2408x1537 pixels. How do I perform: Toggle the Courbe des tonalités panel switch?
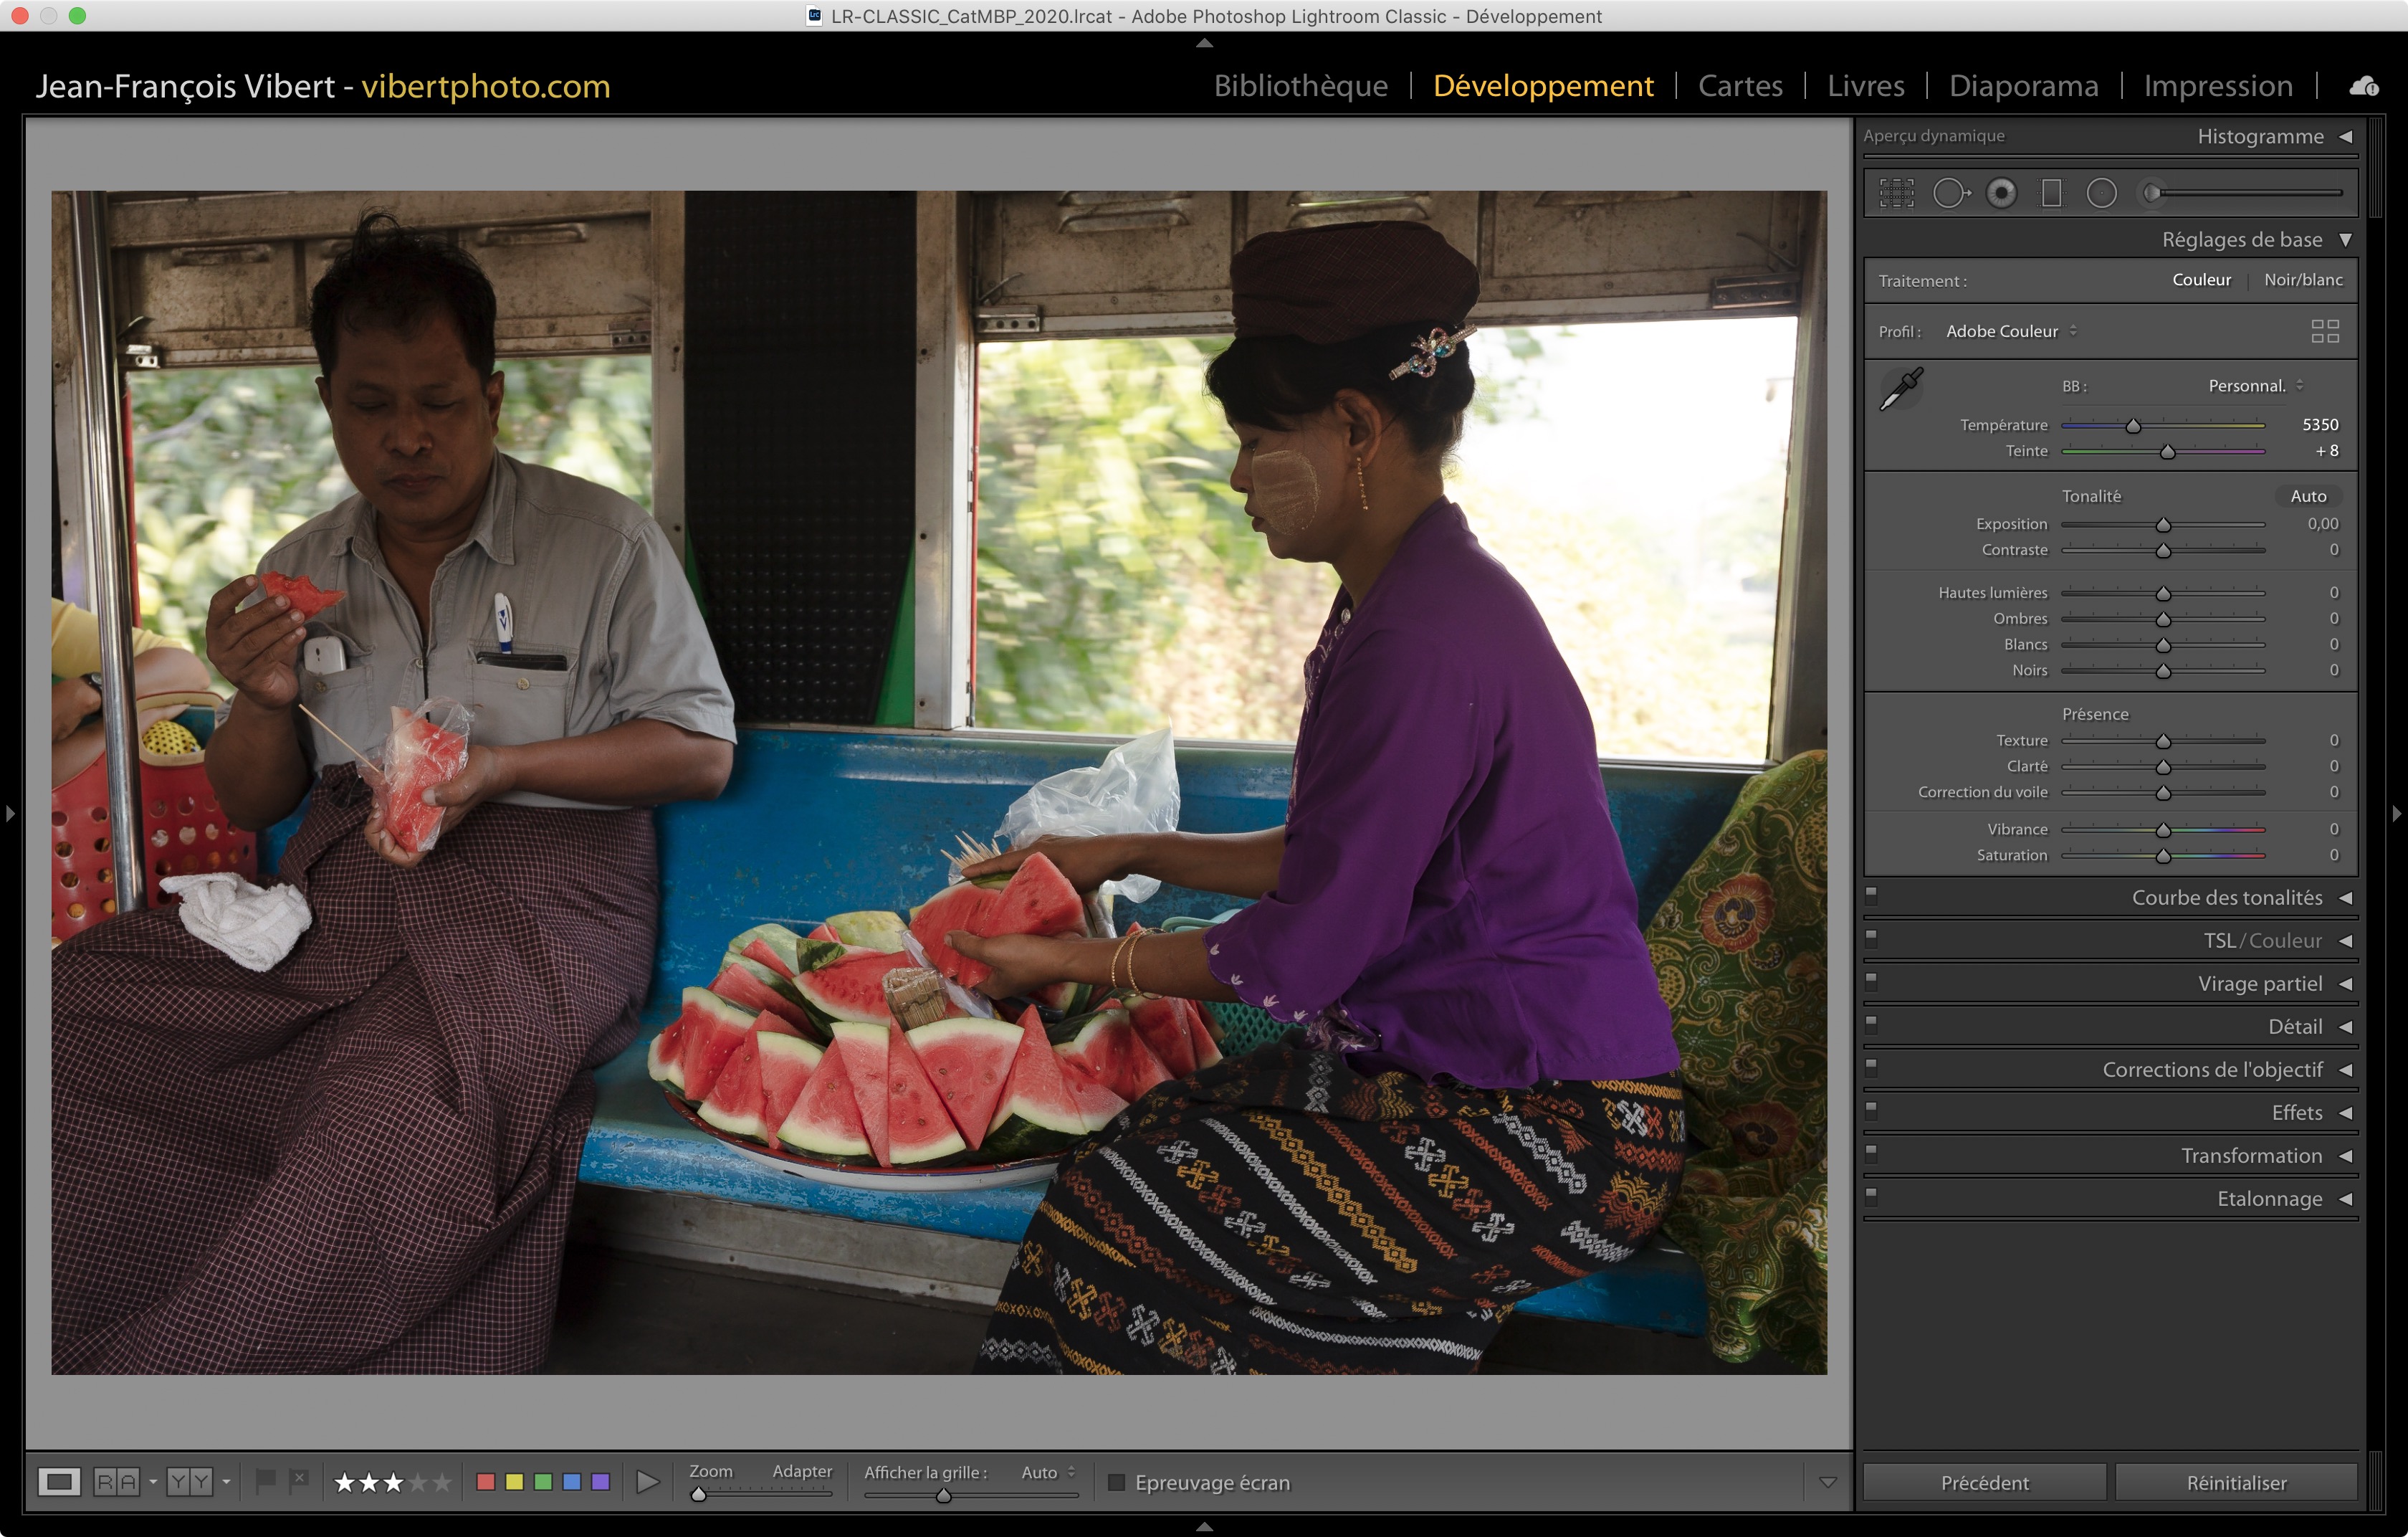[x=1871, y=895]
